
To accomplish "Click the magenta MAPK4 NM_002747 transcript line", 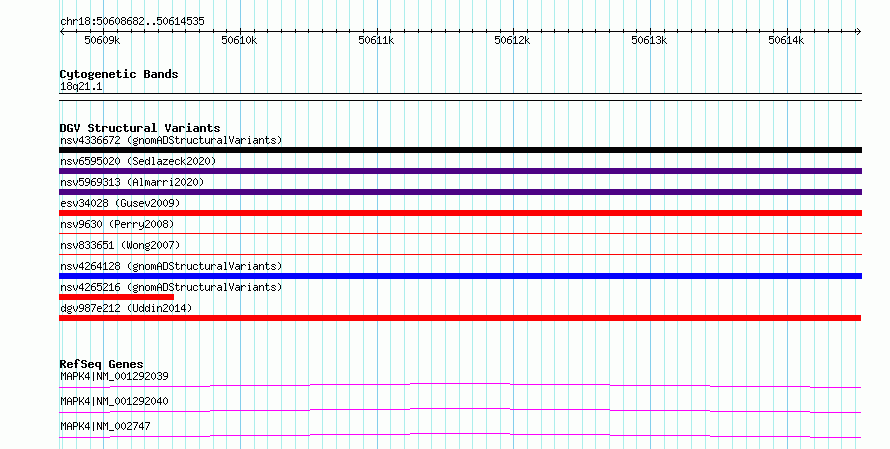I will [460, 435].
